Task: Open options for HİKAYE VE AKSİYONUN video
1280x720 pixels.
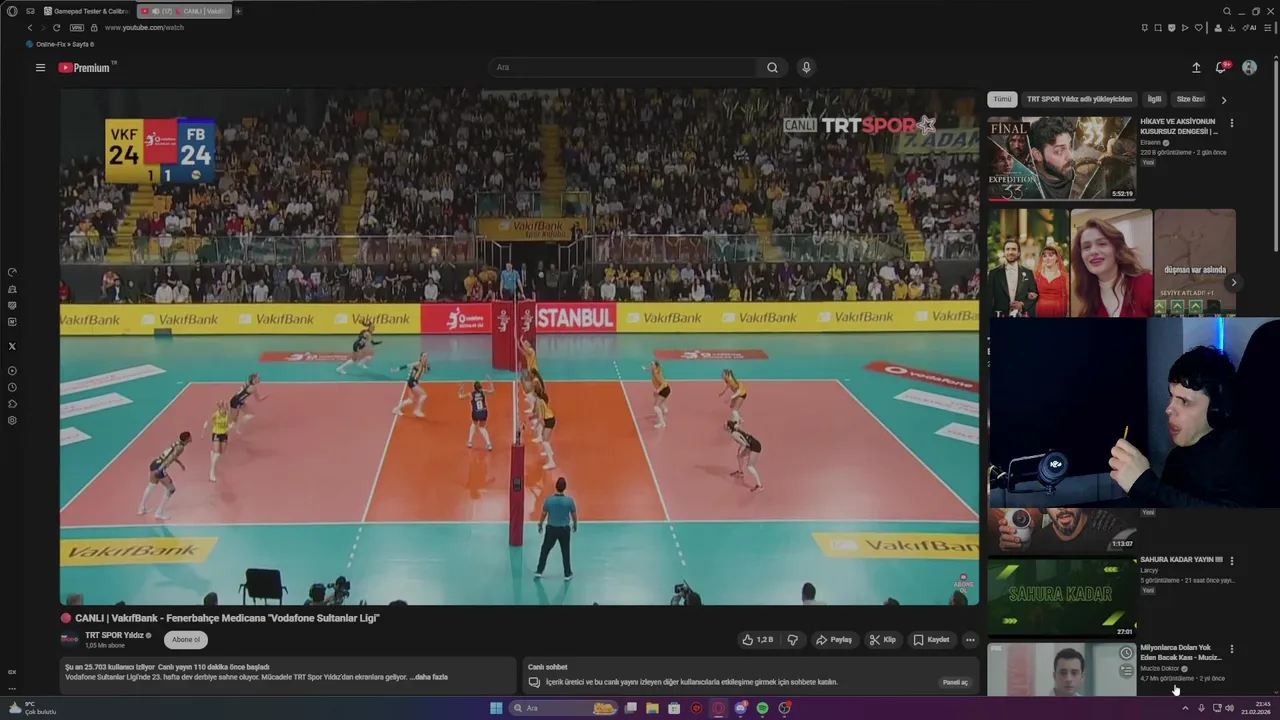Action: [1232, 123]
